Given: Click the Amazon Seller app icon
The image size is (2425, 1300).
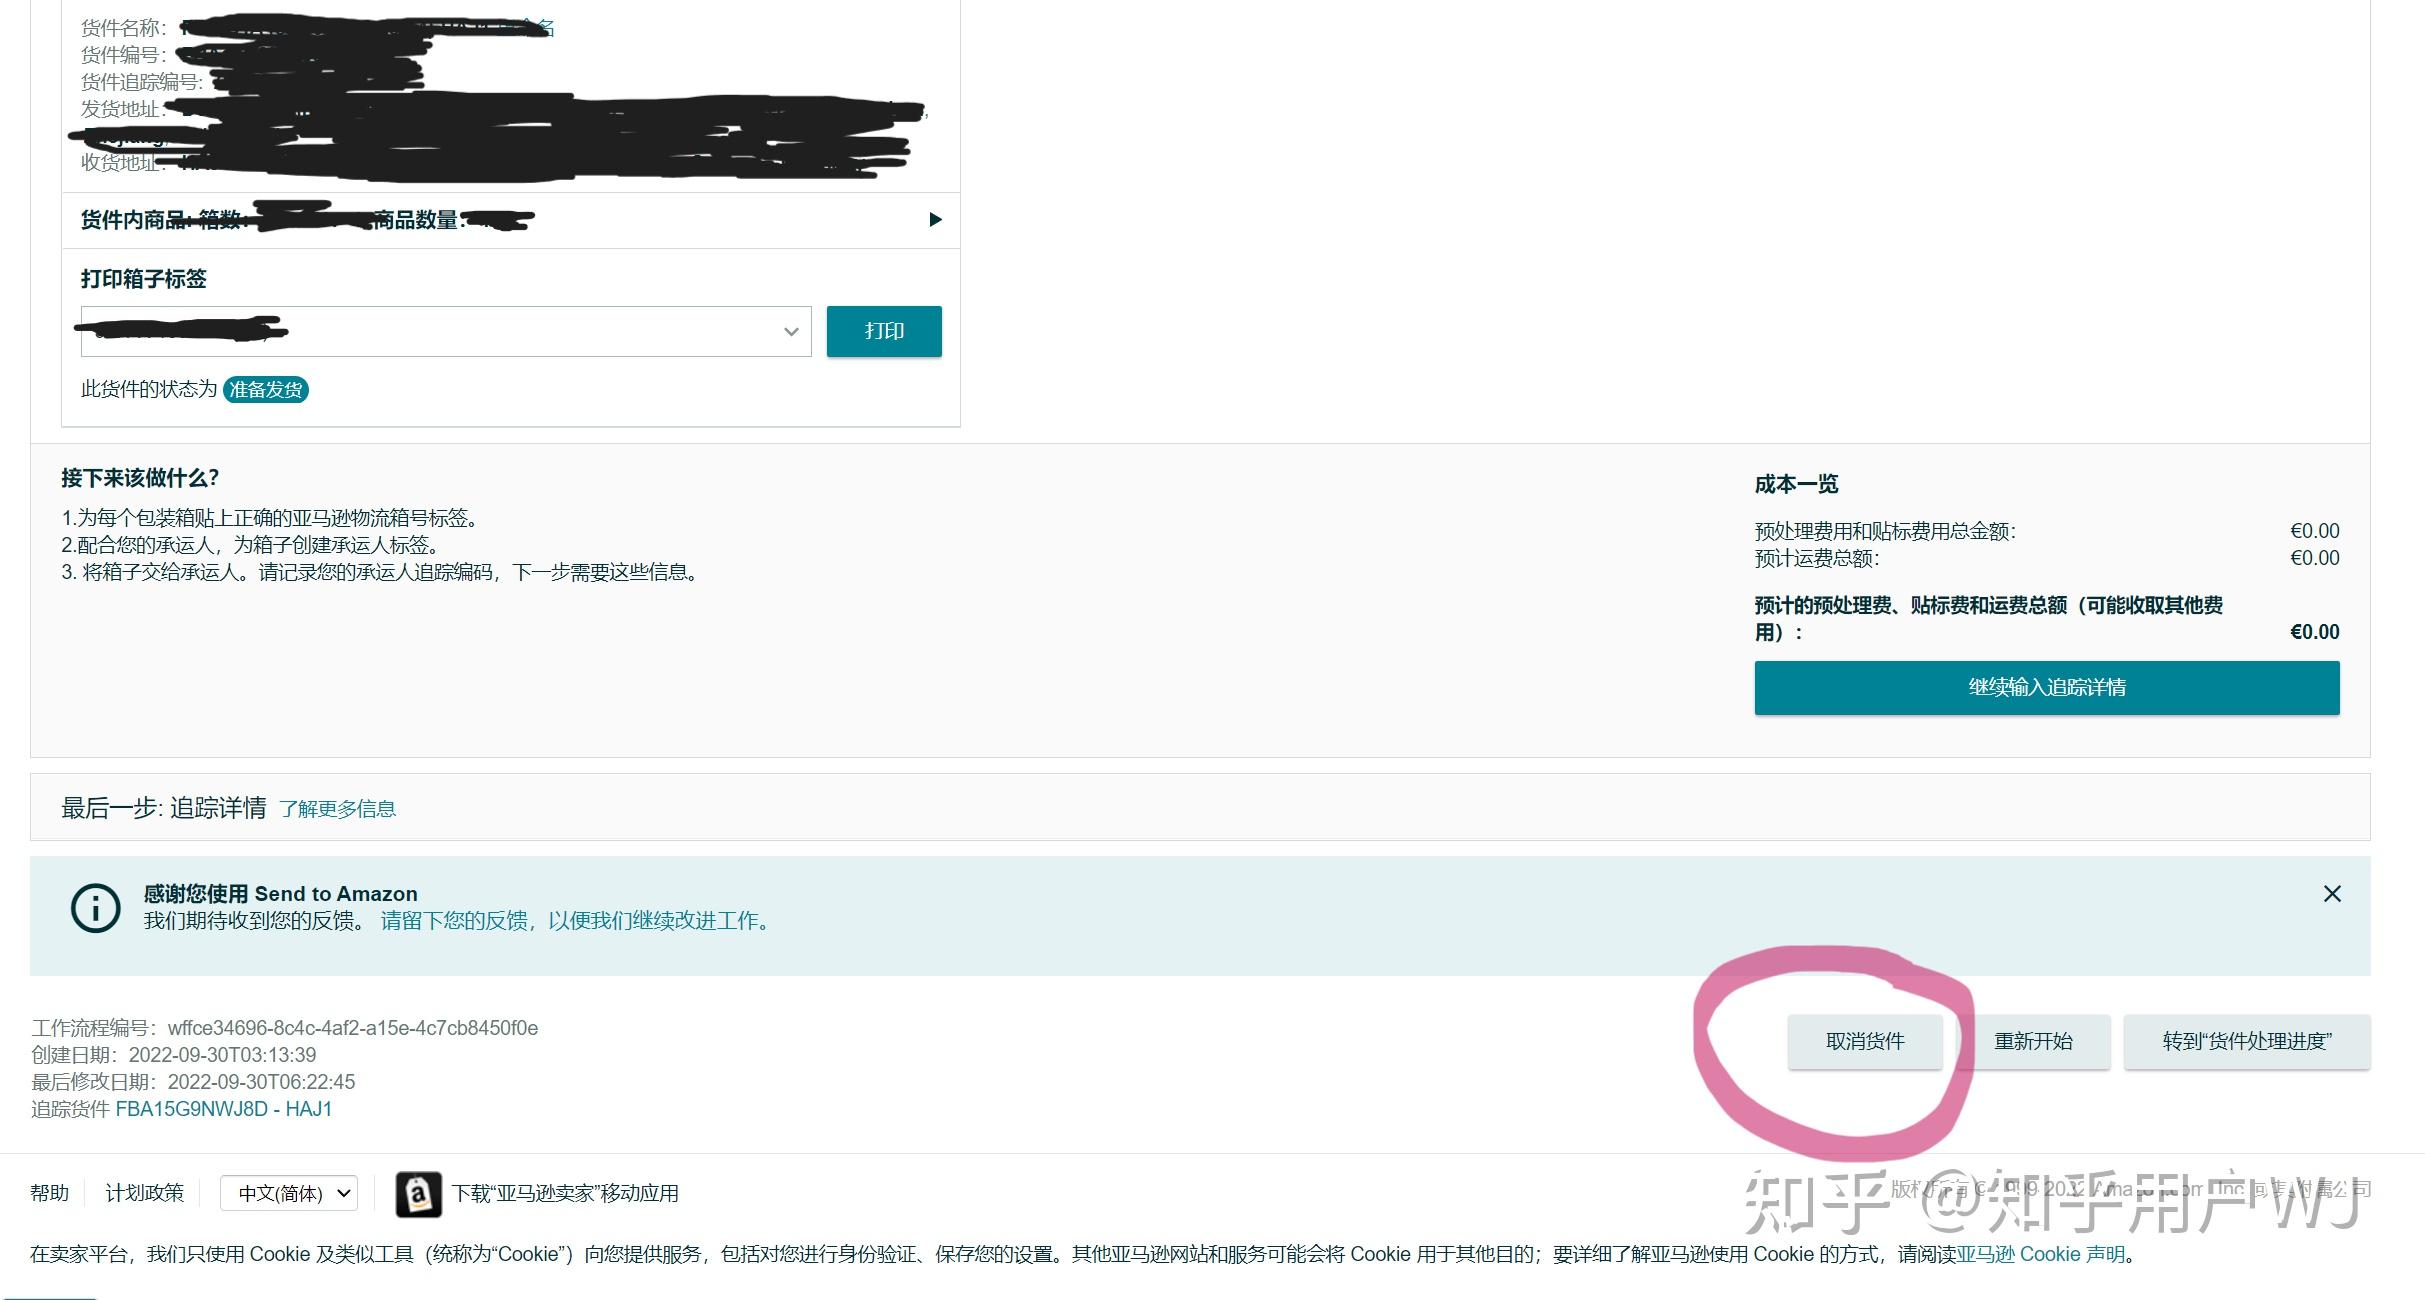Looking at the screenshot, I should pyautogui.click(x=419, y=1194).
